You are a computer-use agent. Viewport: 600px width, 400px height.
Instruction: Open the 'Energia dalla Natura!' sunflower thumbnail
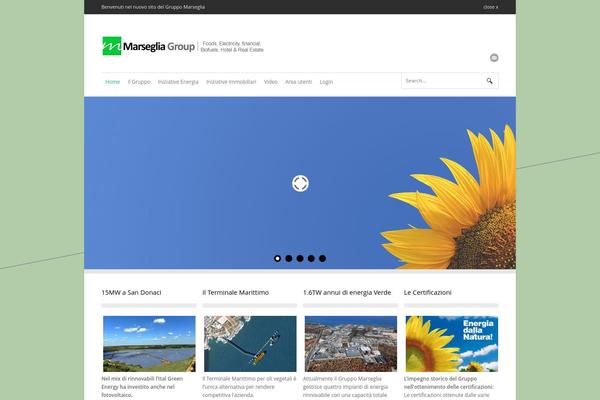[452, 344]
